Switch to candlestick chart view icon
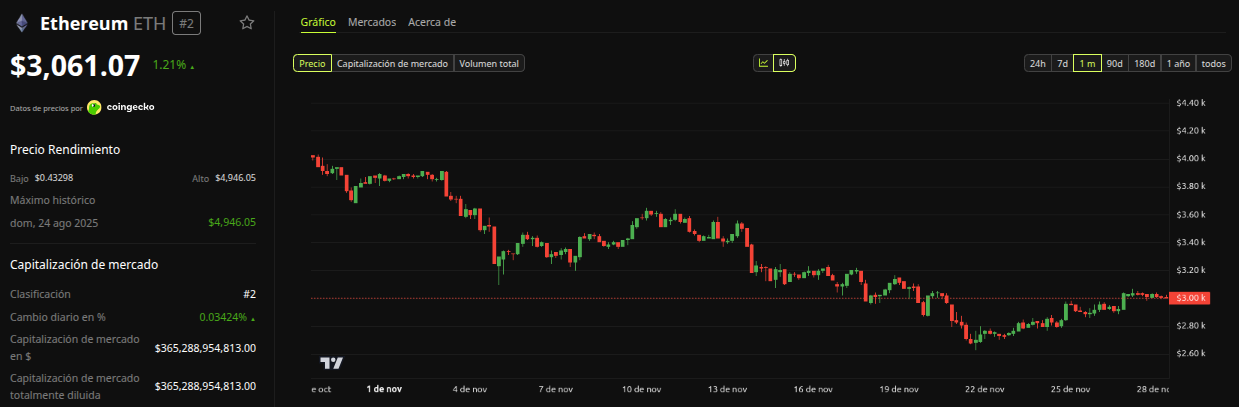The height and width of the screenshot is (407, 1239). click(x=785, y=63)
